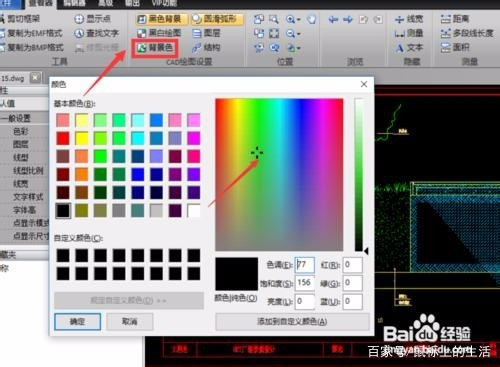Switch to the 高级 advanced ribbon tab
Image resolution: width=500 pixels, height=367 pixels.
(x=105, y=3)
